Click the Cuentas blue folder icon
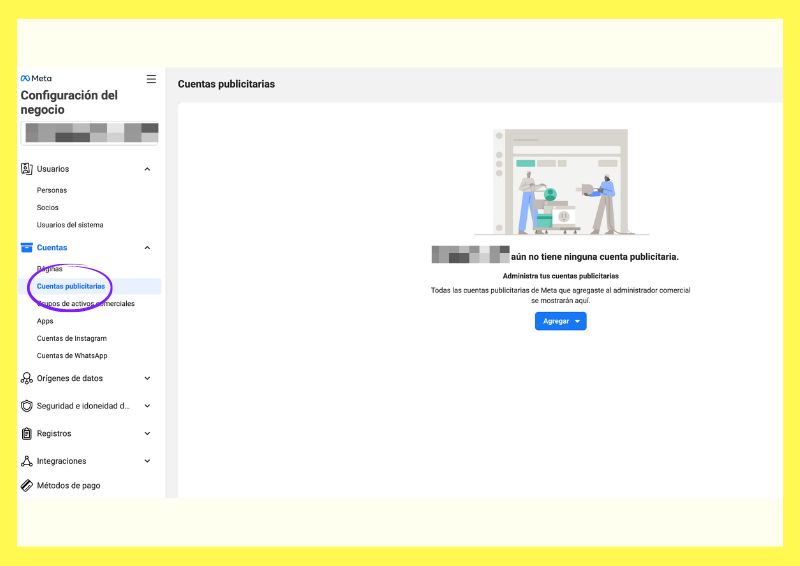The width and height of the screenshot is (800, 566). click(x=27, y=247)
